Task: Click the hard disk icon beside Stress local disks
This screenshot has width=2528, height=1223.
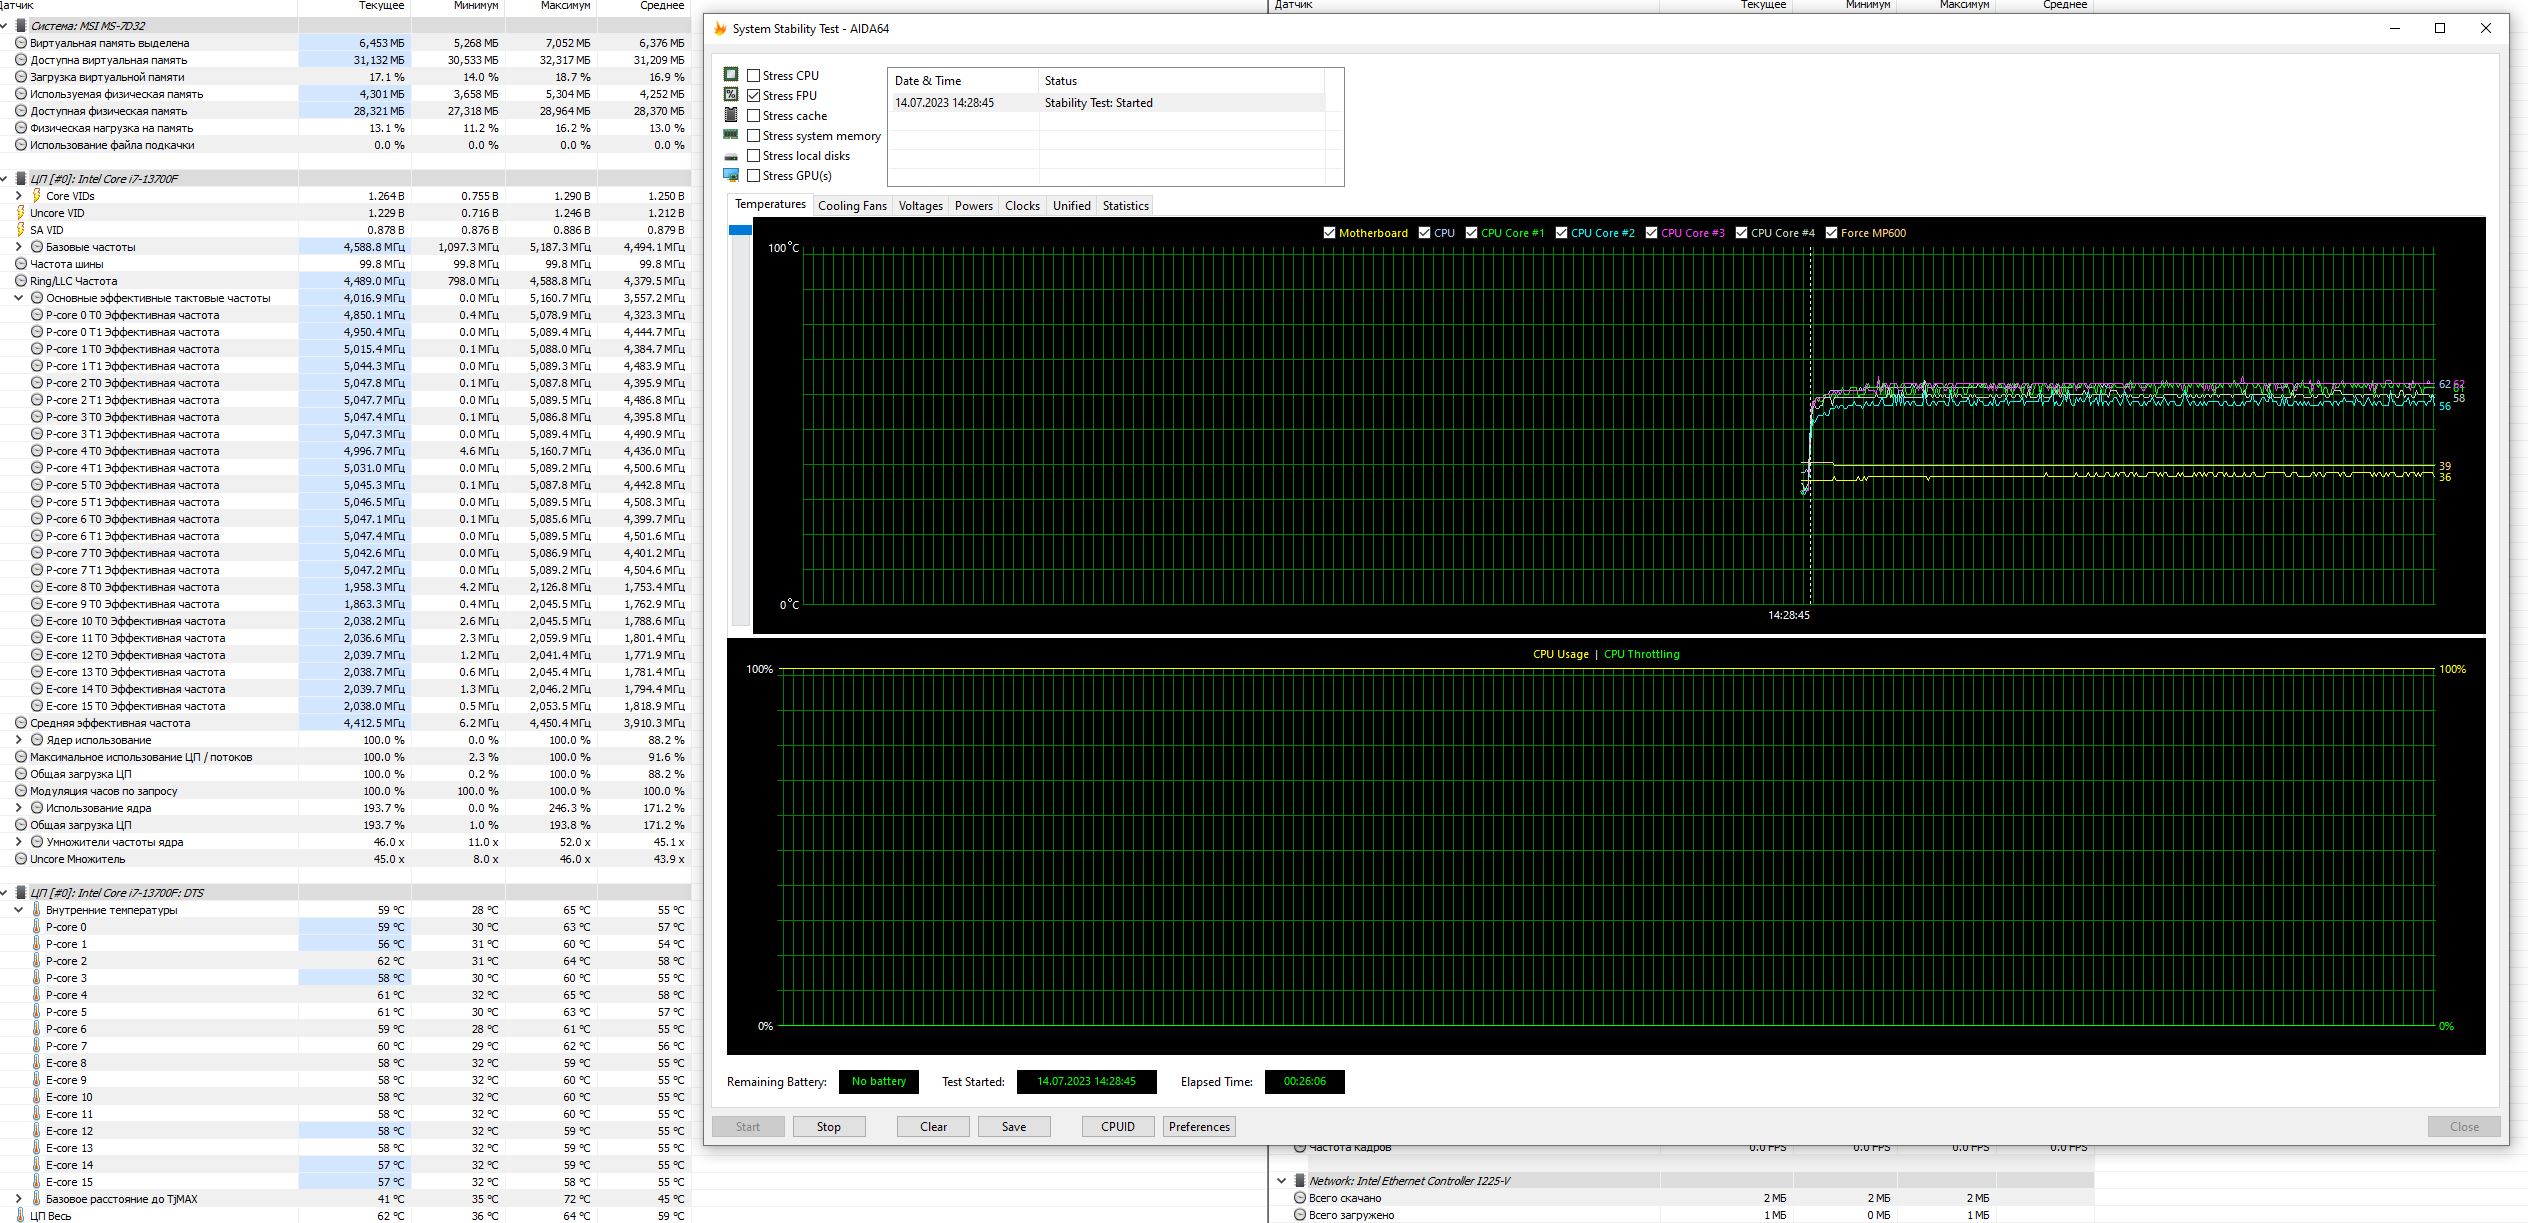Action: pyautogui.click(x=731, y=156)
